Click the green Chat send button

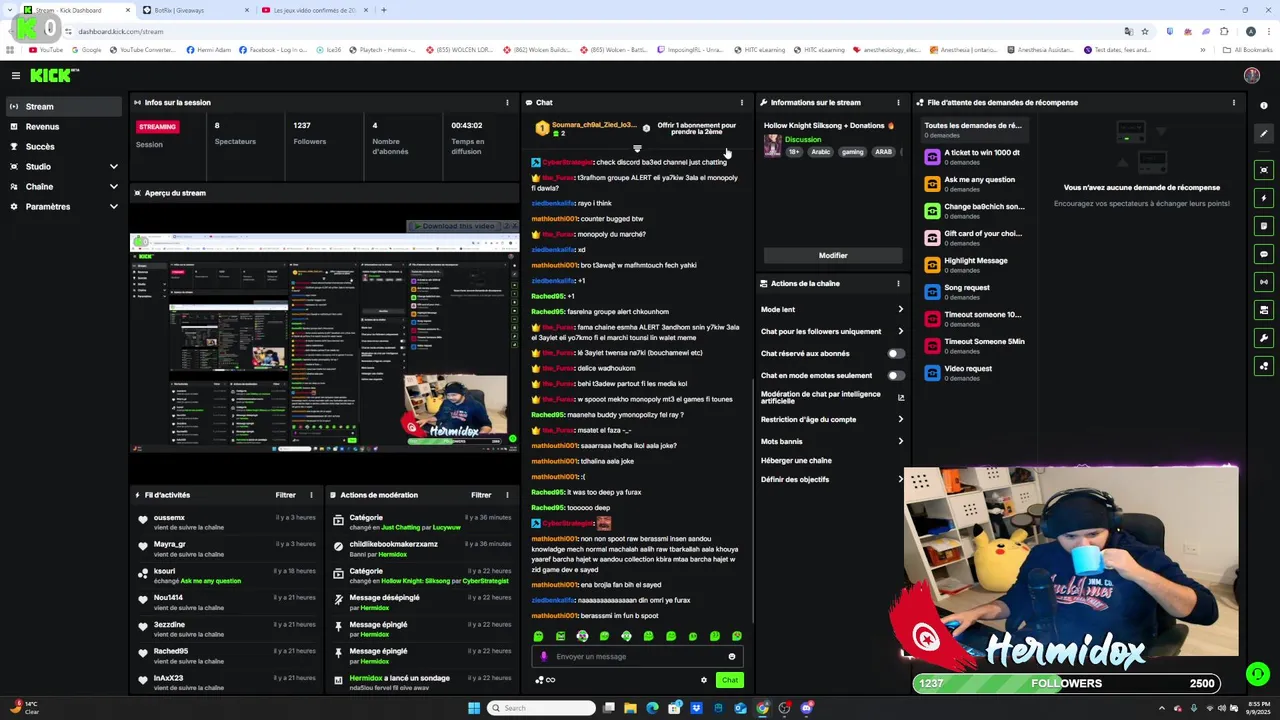point(730,680)
